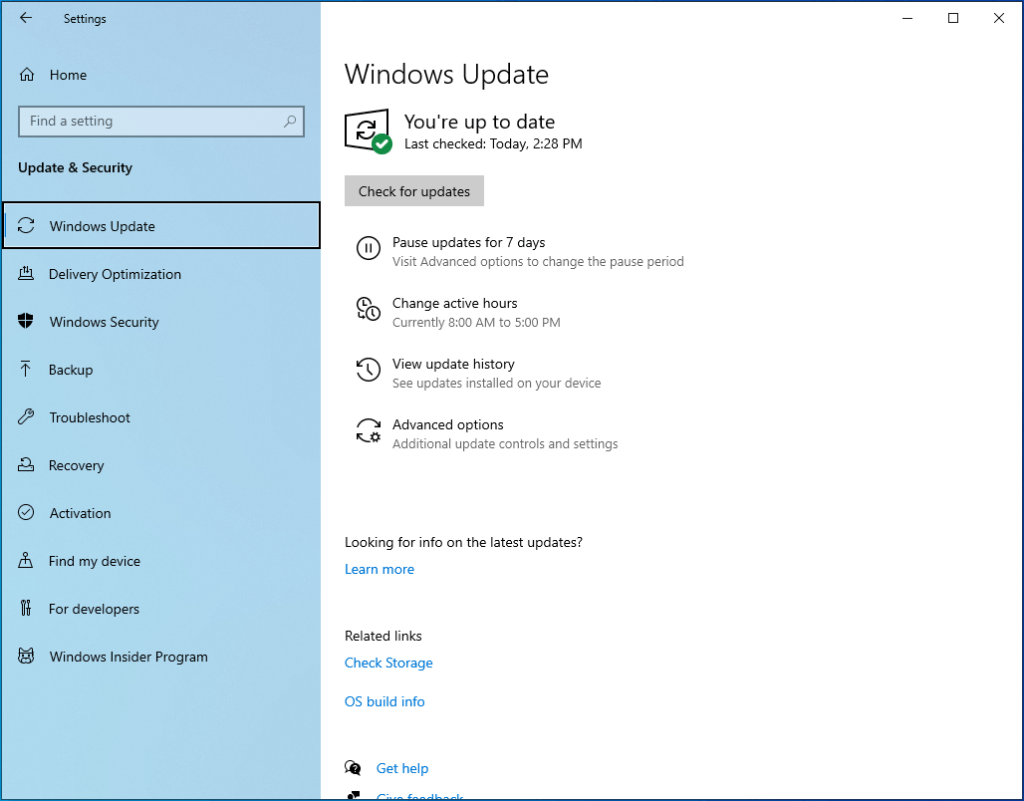Click the Check Storage link
The height and width of the screenshot is (801, 1024).
[x=388, y=662]
